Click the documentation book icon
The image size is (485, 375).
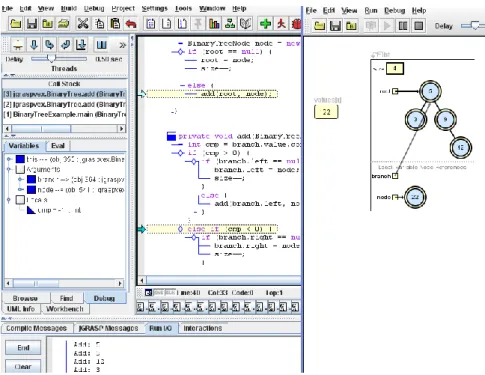point(245,24)
